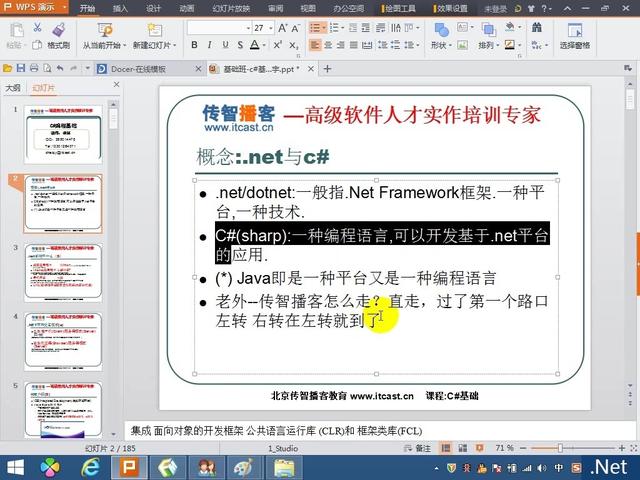The image size is (640, 480).
Task: Click the Print icon in quick toolbar
Action: coord(34,69)
